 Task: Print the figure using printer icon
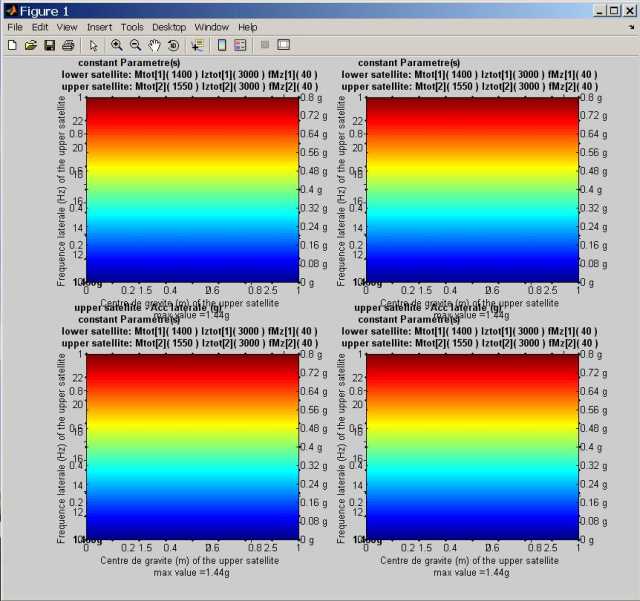[67, 45]
